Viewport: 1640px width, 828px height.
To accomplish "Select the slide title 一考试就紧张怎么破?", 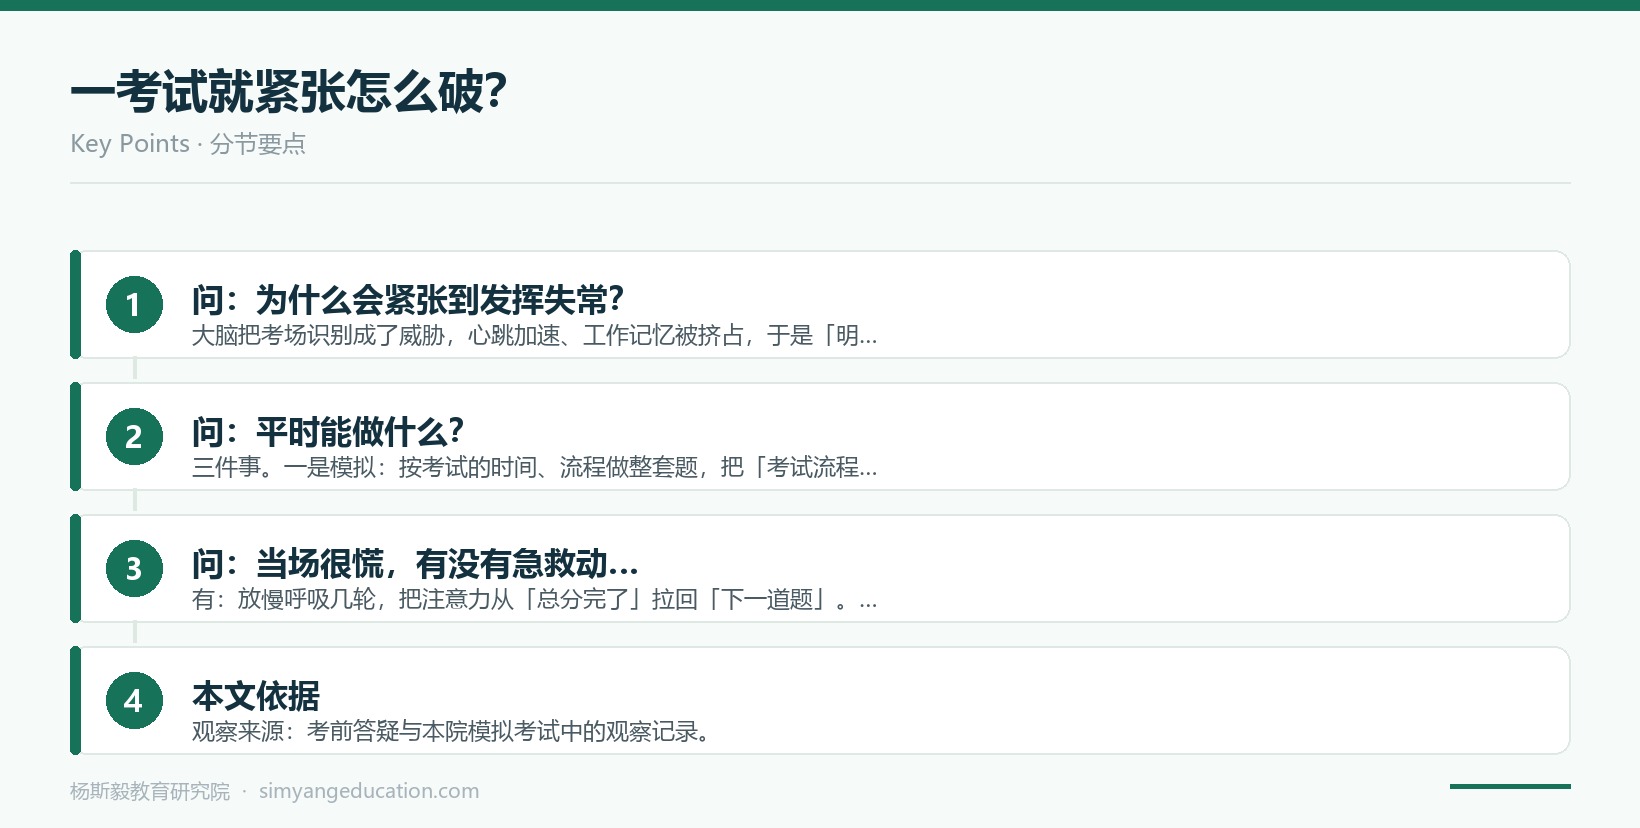I will click(x=289, y=92).
